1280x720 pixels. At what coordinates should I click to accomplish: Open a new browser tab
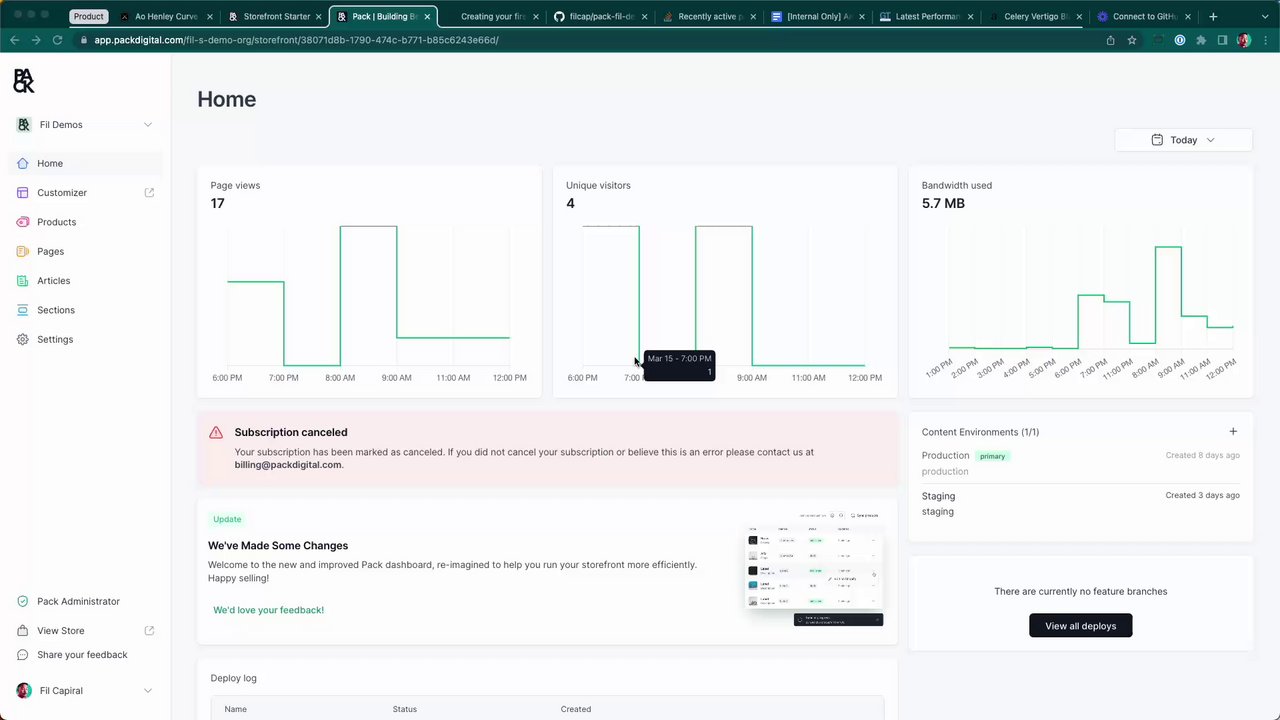1213,16
